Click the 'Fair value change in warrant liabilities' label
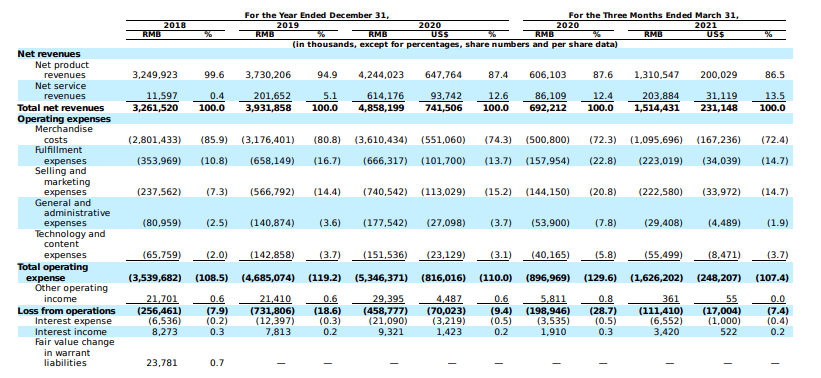Screen dimensions: 821x378 74,352
